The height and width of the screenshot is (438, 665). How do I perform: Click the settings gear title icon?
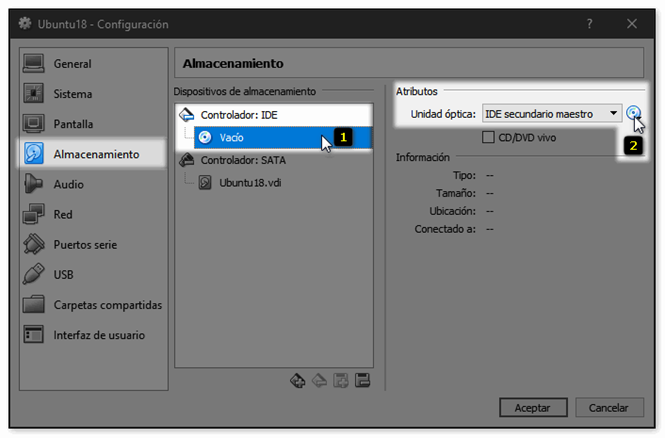point(25,23)
